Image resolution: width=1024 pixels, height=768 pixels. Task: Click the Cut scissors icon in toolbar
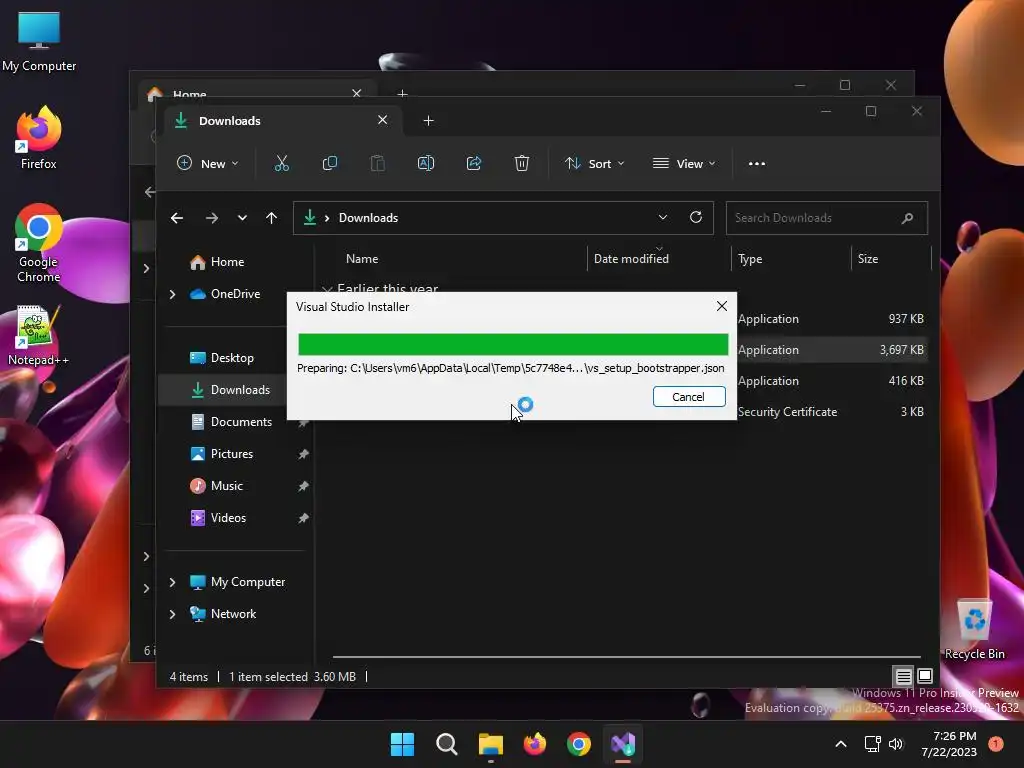(281, 163)
